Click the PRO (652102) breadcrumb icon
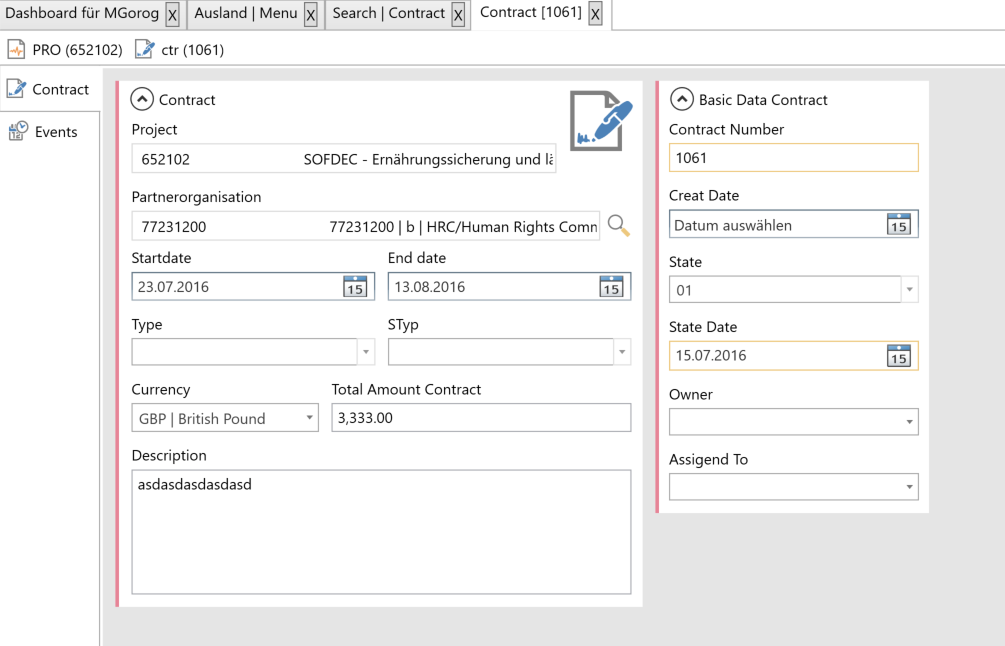This screenshot has width=1005, height=646. point(16,49)
